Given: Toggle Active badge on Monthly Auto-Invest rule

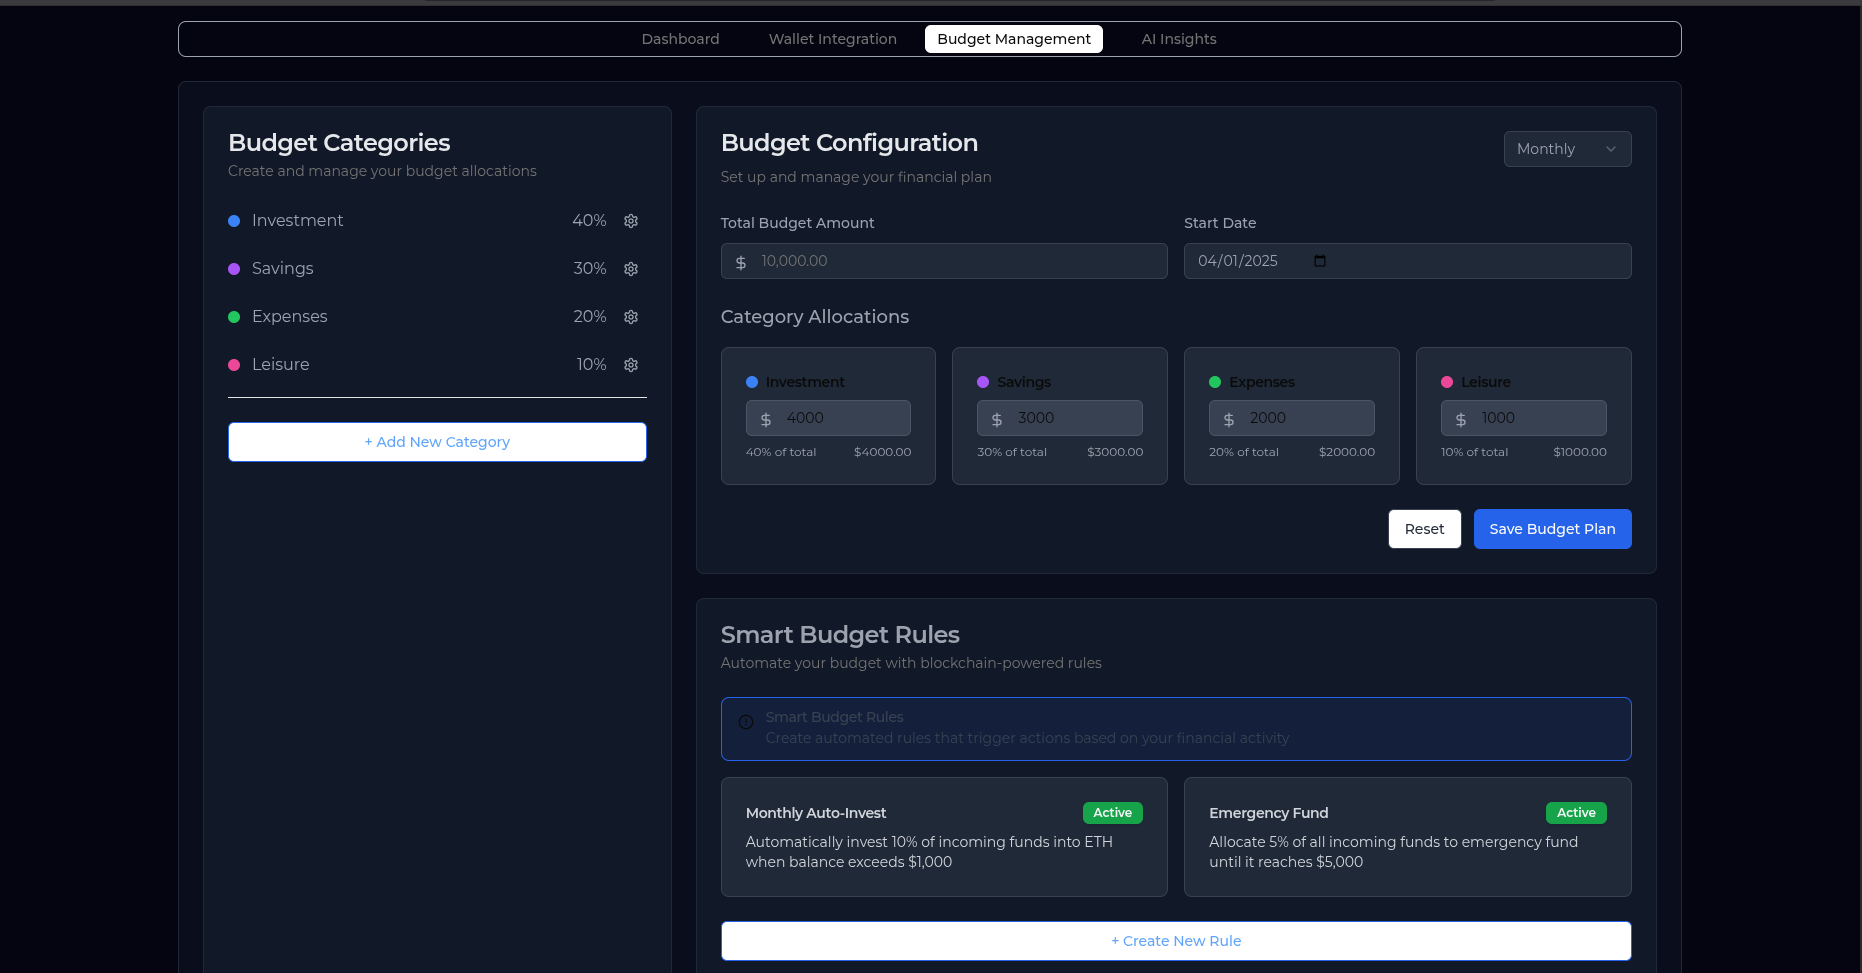Looking at the screenshot, I should click(x=1112, y=813).
